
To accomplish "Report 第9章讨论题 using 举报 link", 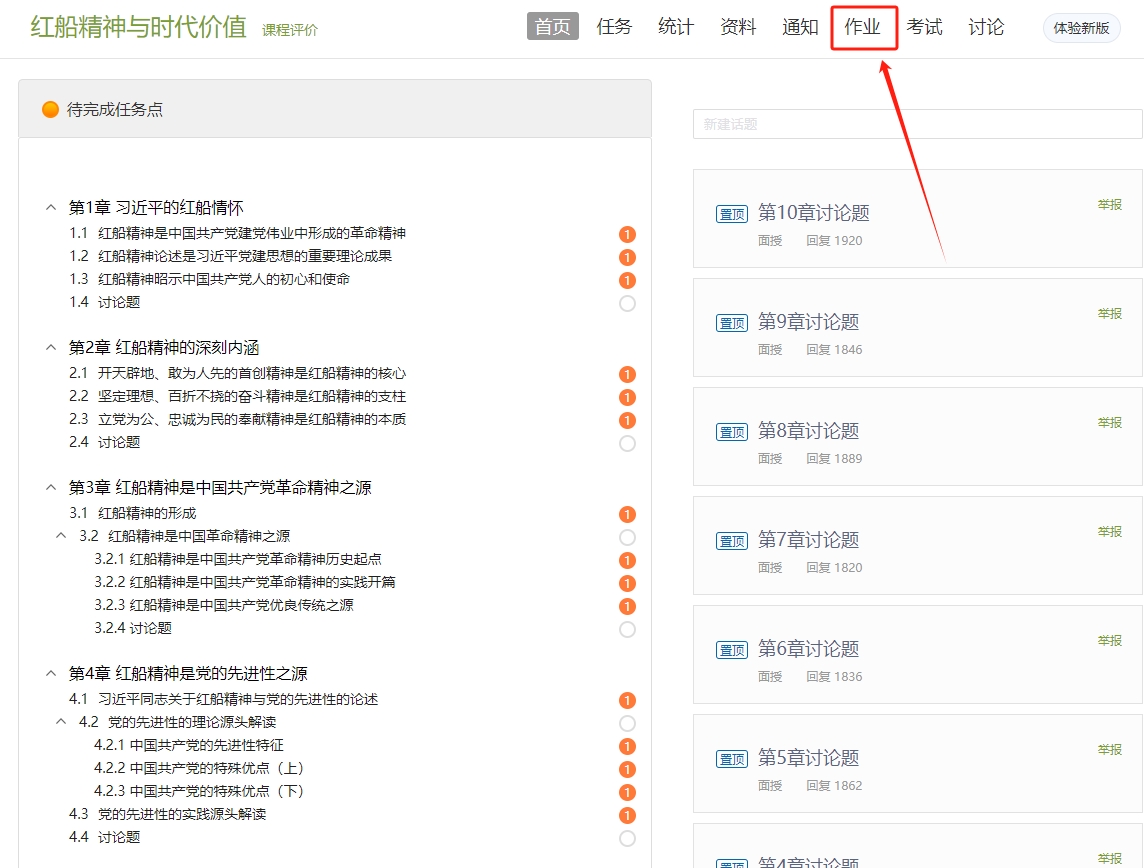I will pyautogui.click(x=1109, y=314).
